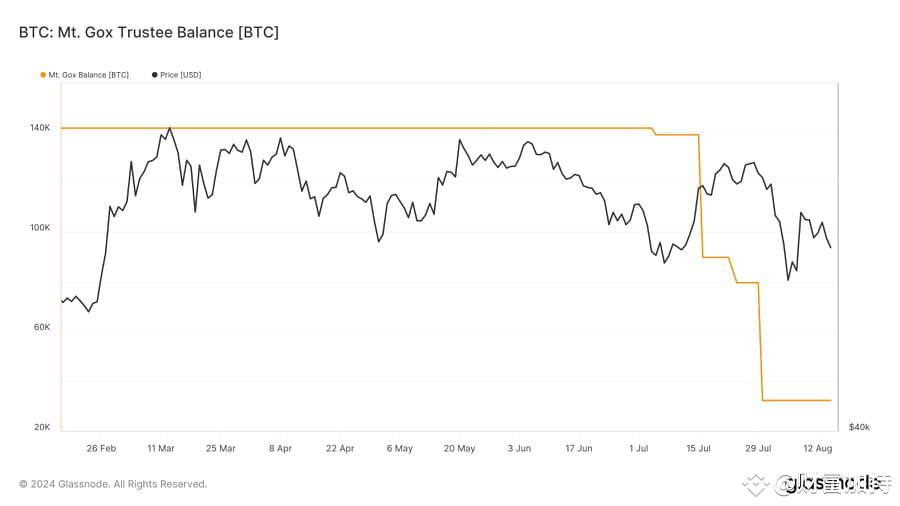900x506 pixels.
Task: Click the black Price legend dot
Action: click(x=154, y=75)
